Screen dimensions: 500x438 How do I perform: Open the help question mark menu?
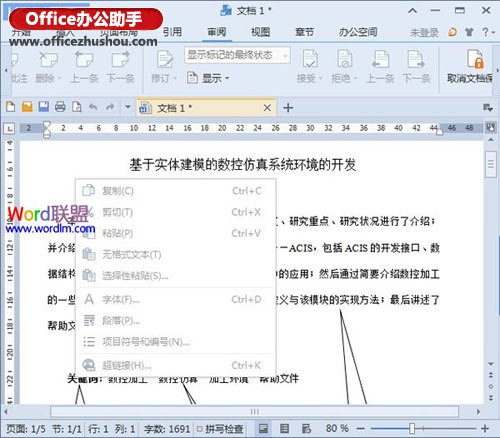(x=488, y=32)
